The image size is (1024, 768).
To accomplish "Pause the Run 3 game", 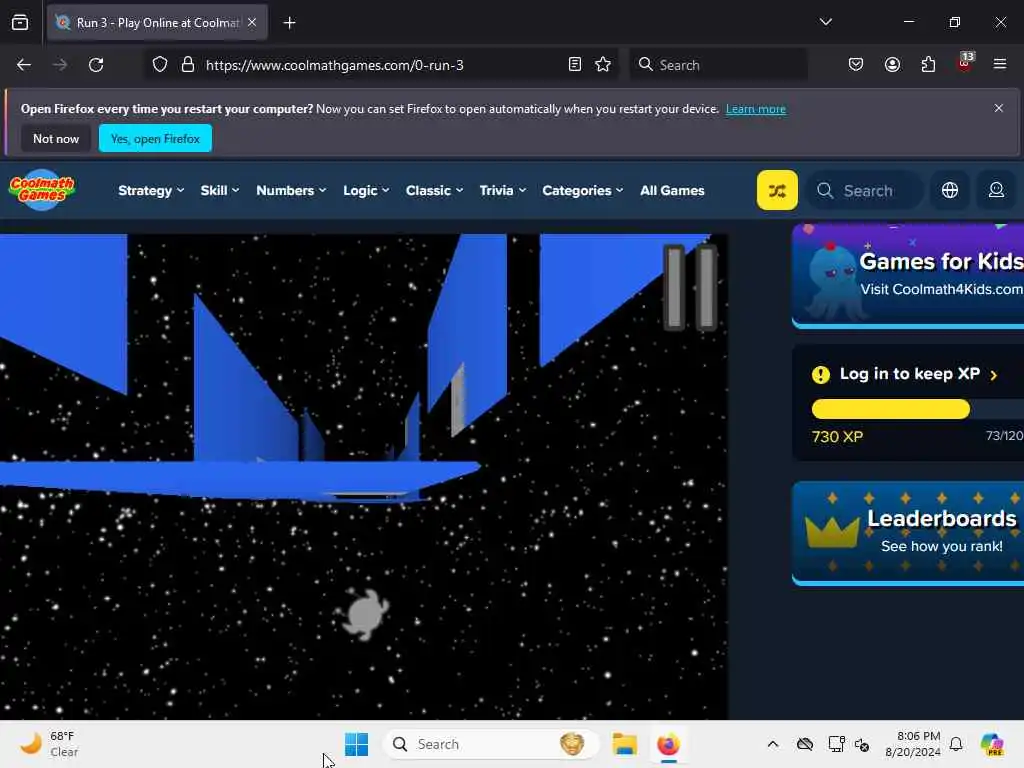I will click(x=690, y=287).
